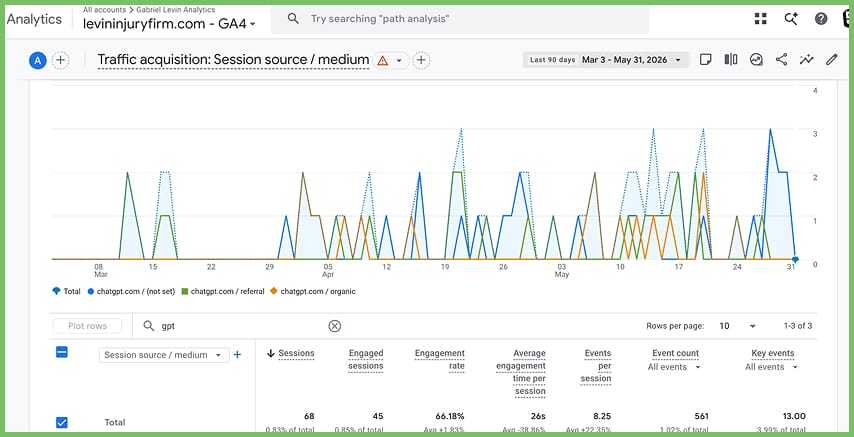Image resolution: width=854 pixels, height=437 pixels.
Task: Open Event count 'All events' dropdown
Action: click(674, 367)
